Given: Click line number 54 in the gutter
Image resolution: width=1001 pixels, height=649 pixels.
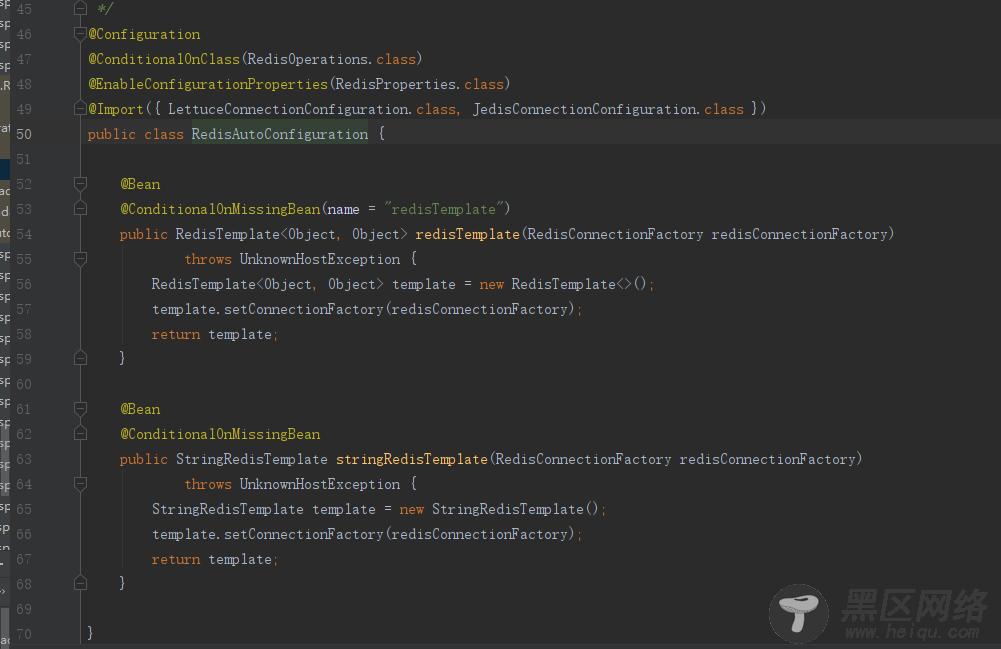Looking at the screenshot, I should (24, 234).
